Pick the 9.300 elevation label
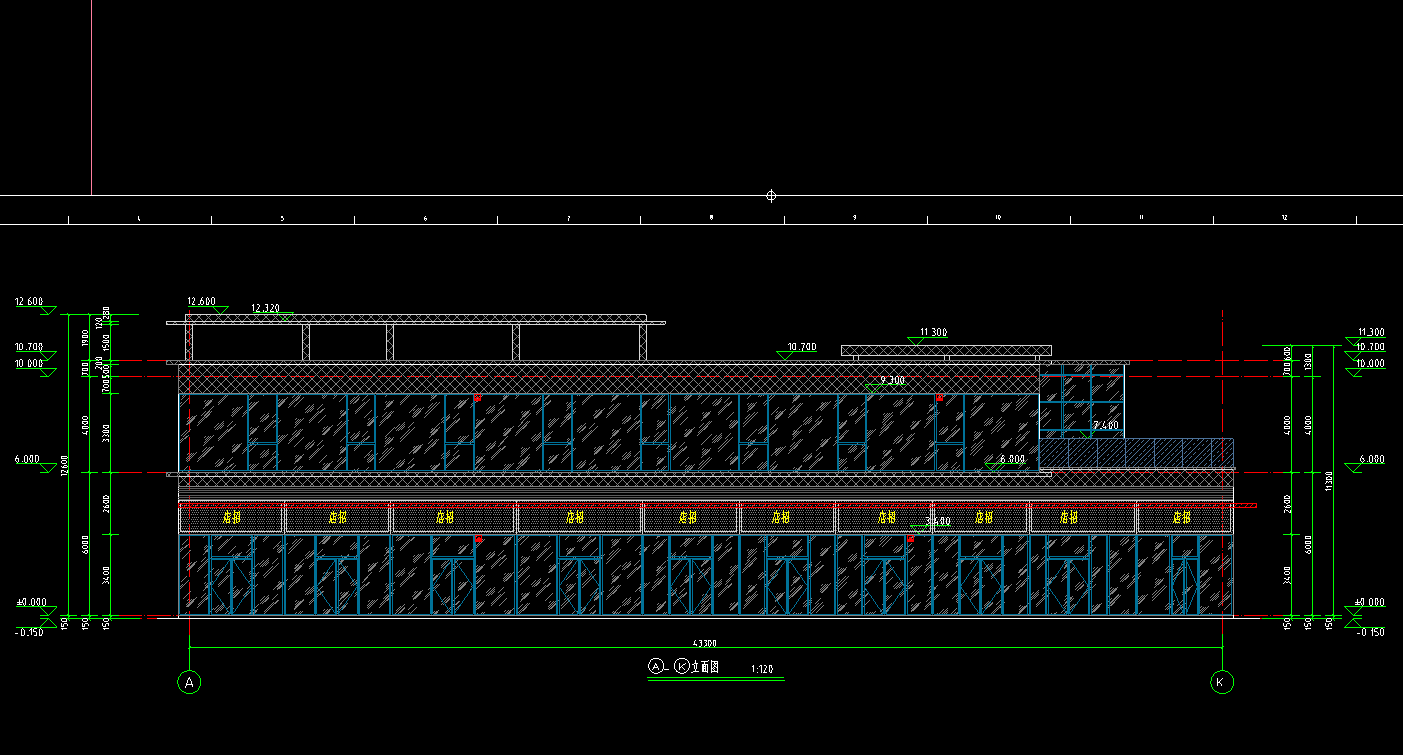This screenshot has width=1403, height=755. pos(892,380)
